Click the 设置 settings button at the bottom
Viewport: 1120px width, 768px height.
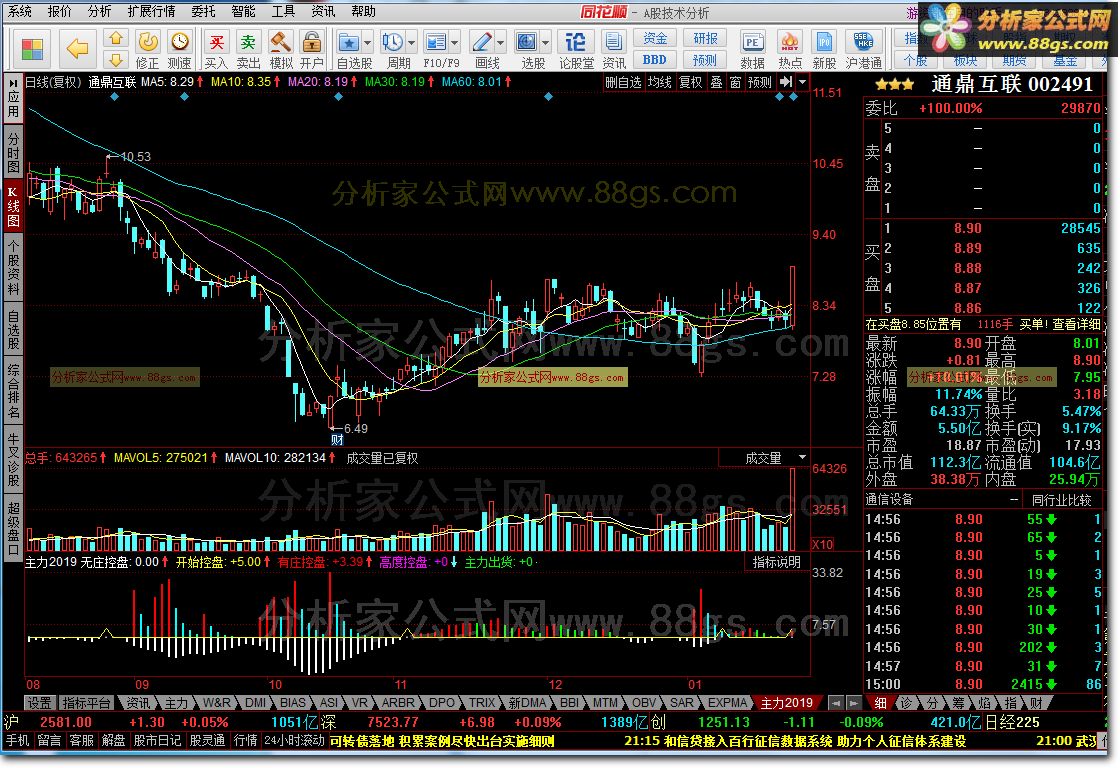click(x=40, y=703)
